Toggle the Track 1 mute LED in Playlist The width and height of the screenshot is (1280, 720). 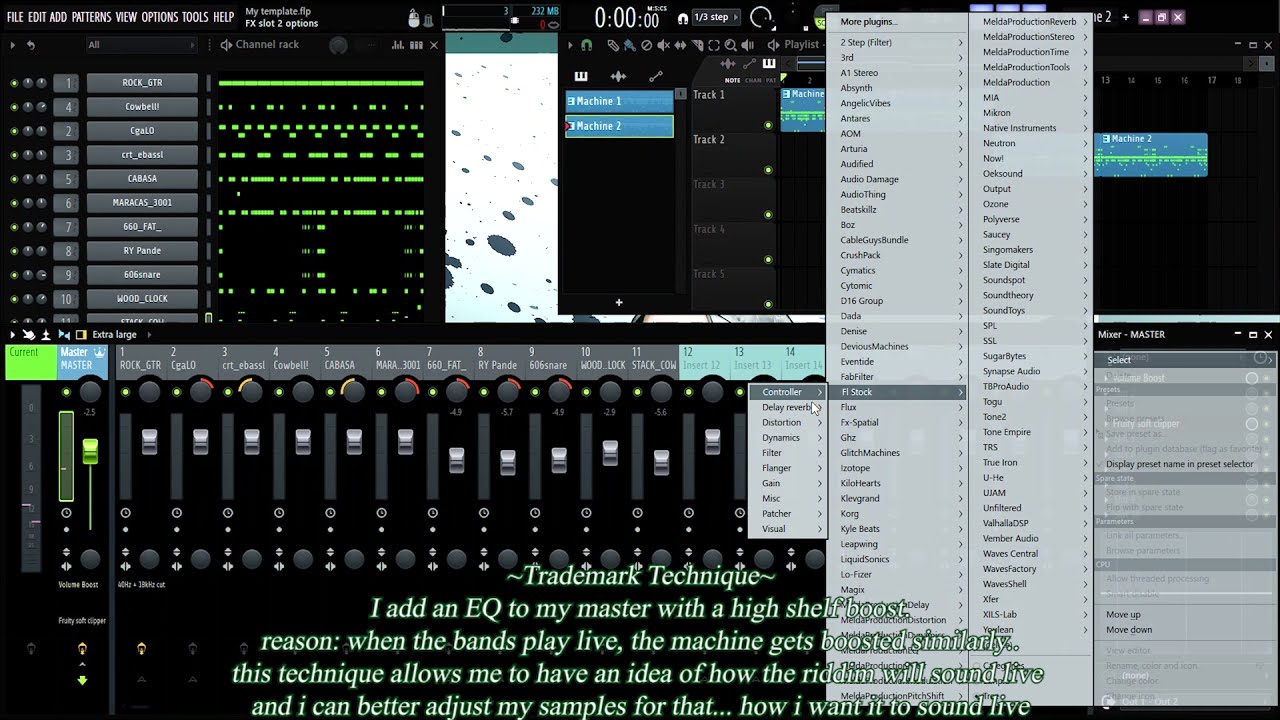pos(768,125)
